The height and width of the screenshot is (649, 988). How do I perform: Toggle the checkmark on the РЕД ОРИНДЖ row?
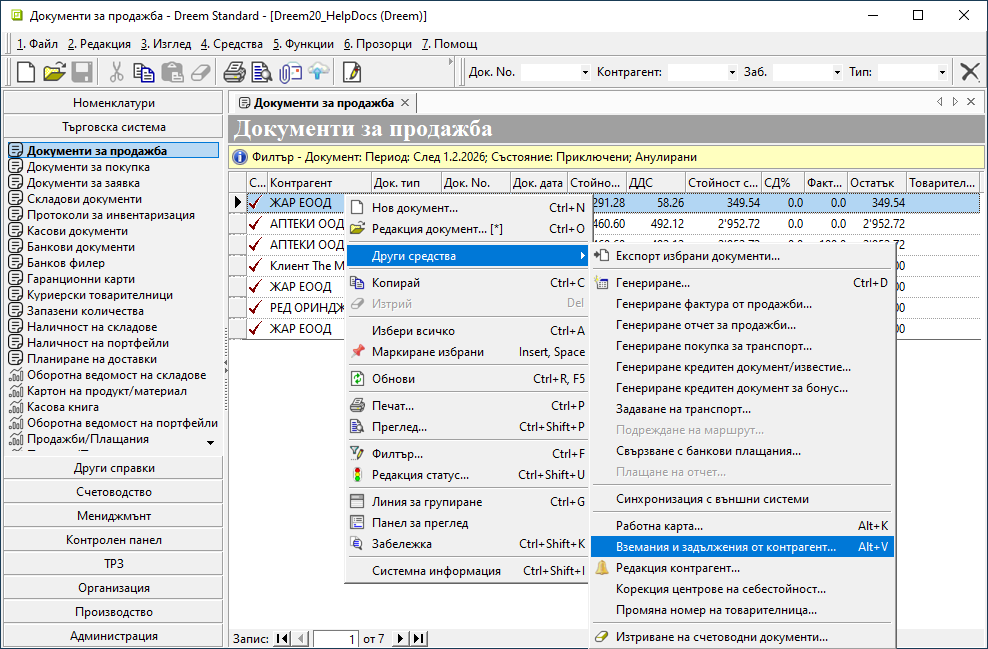pos(257,307)
